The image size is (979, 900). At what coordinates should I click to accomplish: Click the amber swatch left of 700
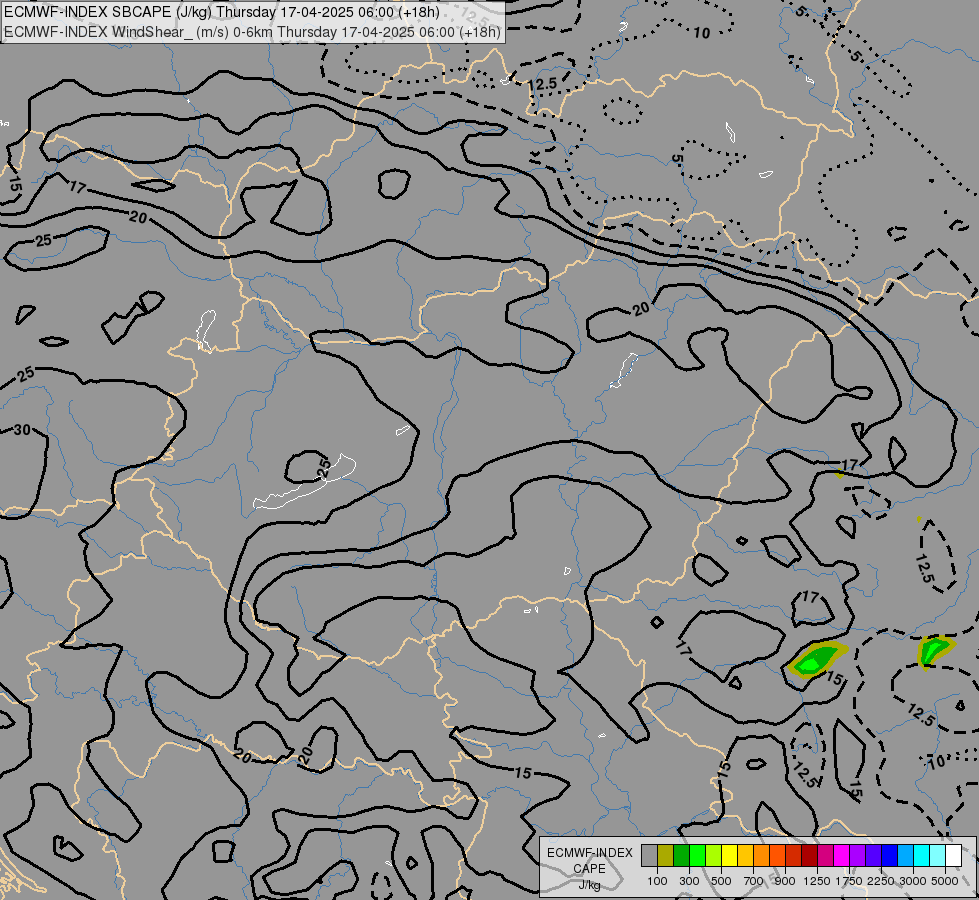pyautogui.click(x=745, y=855)
